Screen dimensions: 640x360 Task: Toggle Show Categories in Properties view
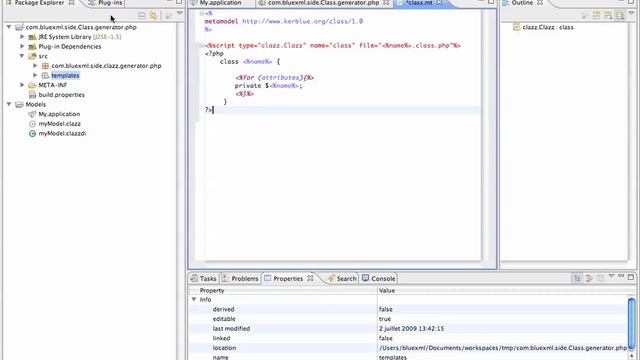pyautogui.click(x=577, y=278)
